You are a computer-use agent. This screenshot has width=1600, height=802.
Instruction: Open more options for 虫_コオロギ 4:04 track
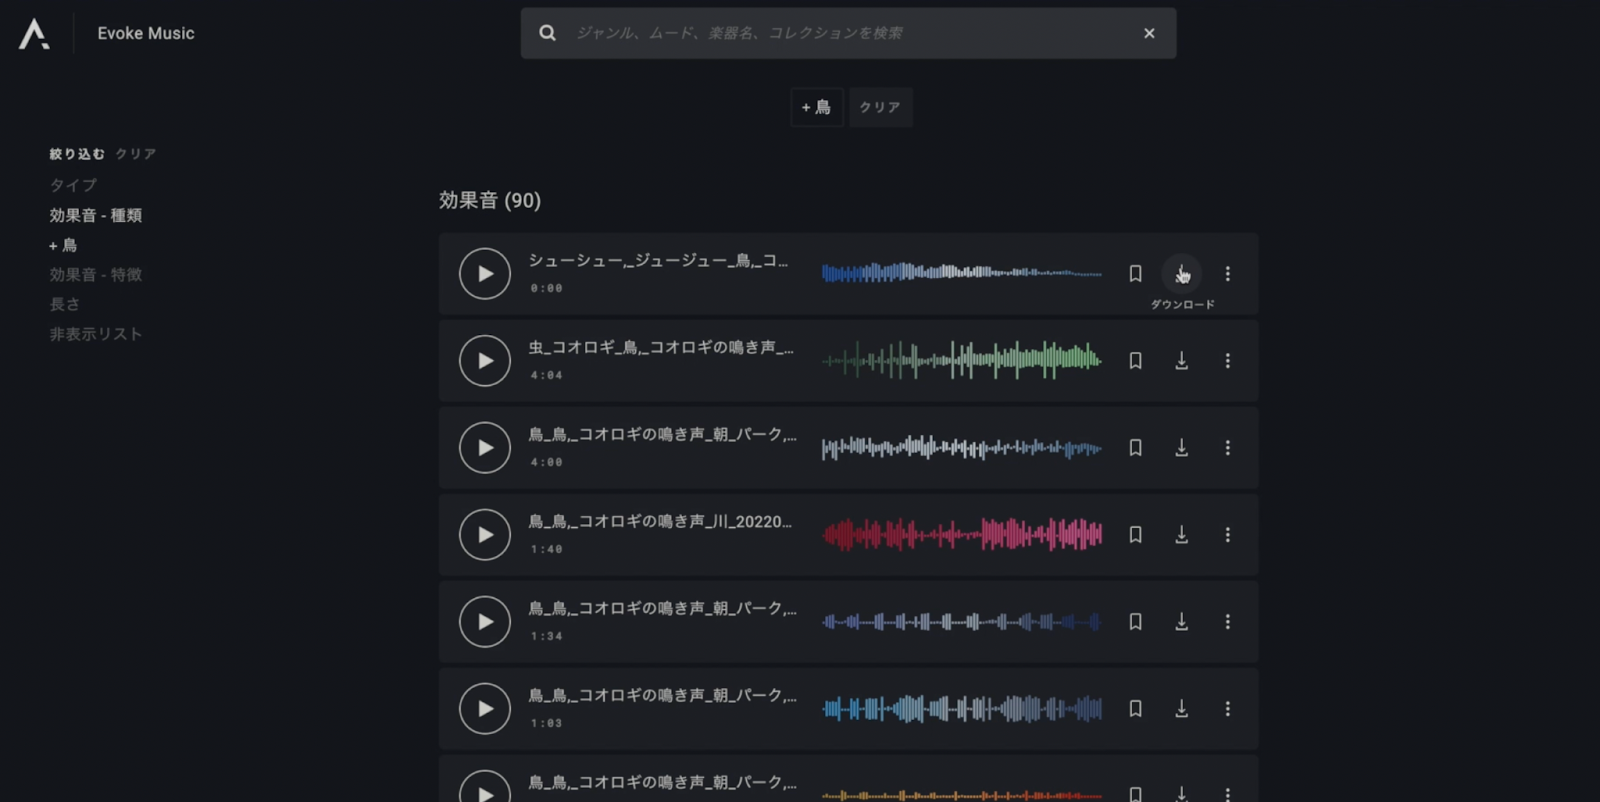(x=1228, y=361)
